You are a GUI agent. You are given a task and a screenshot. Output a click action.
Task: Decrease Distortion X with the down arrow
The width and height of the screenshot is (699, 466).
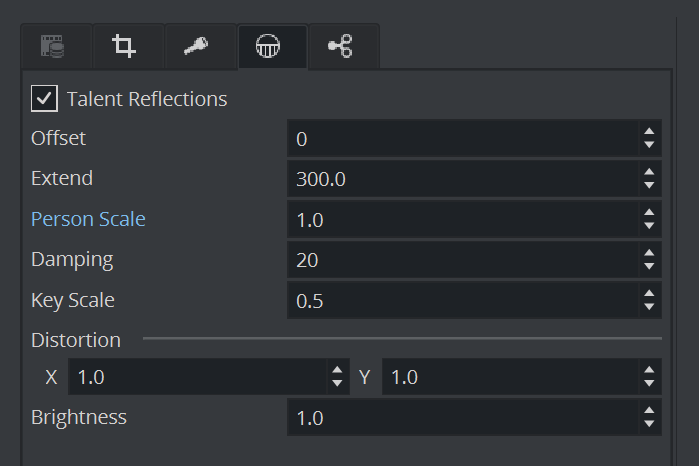[337, 385]
